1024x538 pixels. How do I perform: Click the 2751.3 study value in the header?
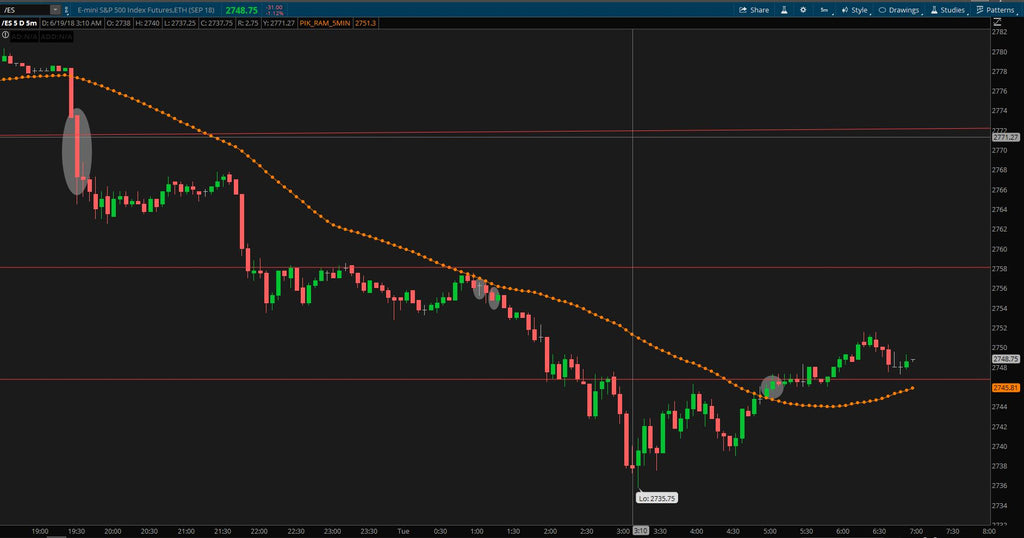[366, 23]
